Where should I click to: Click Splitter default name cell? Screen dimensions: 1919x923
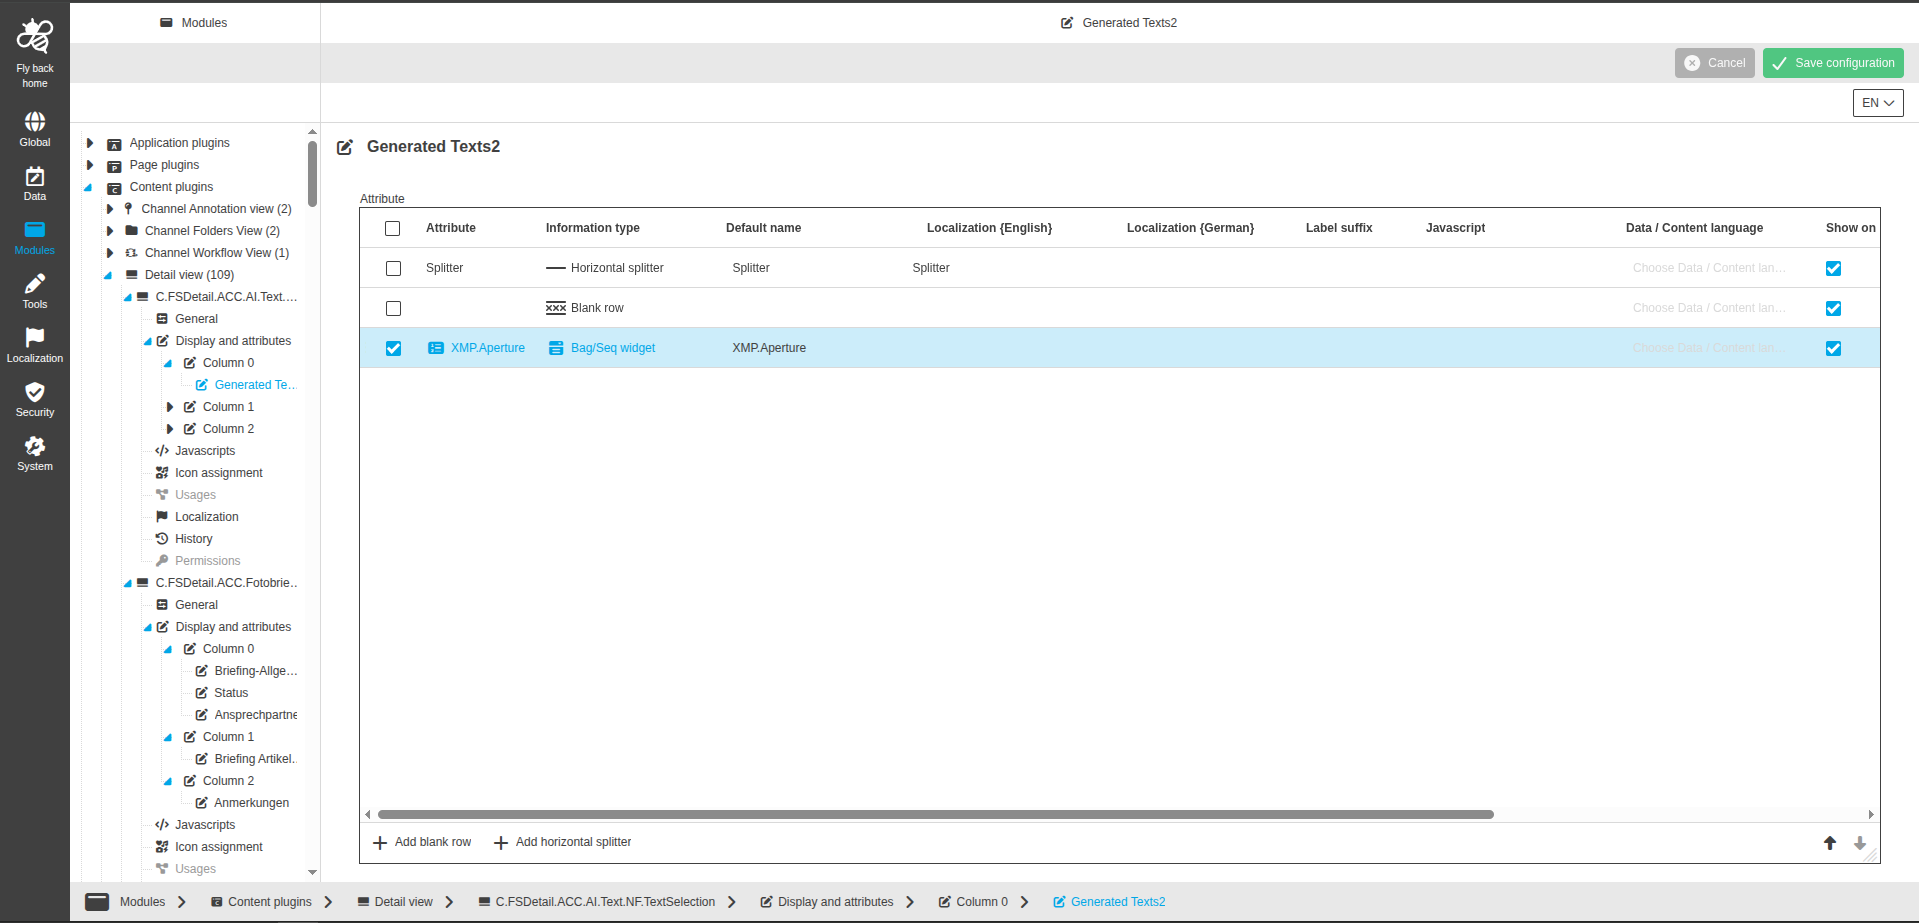tap(751, 268)
